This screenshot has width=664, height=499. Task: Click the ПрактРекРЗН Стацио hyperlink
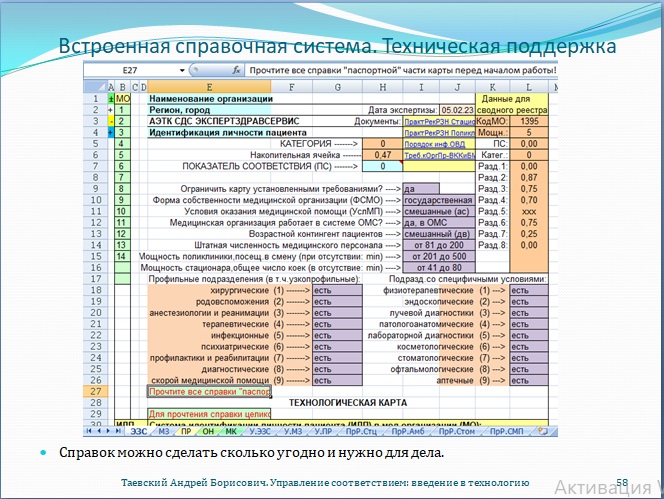tap(440, 122)
